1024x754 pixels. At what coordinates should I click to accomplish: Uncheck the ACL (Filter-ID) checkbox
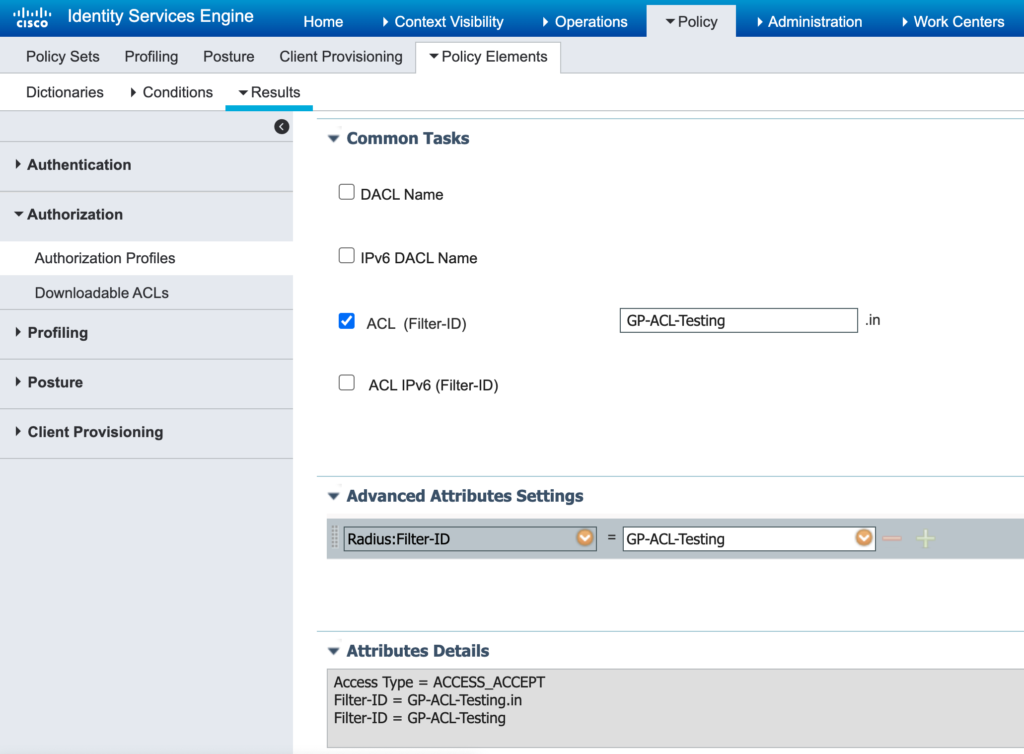tap(347, 322)
